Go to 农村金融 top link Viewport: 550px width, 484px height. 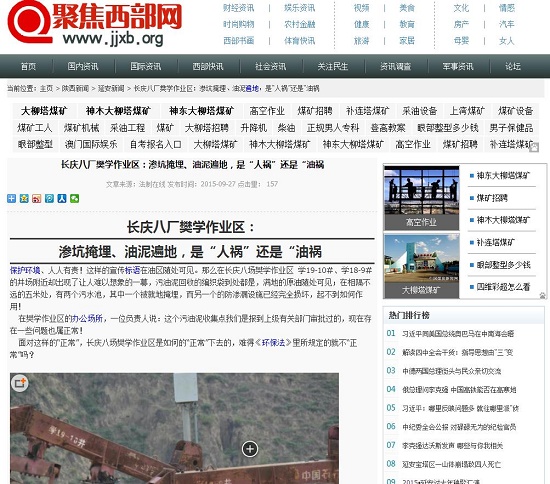coord(300,24)
